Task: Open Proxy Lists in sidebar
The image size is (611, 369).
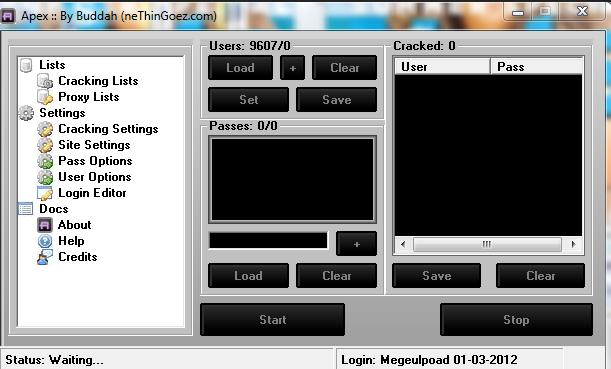Action: coord(88,97)
